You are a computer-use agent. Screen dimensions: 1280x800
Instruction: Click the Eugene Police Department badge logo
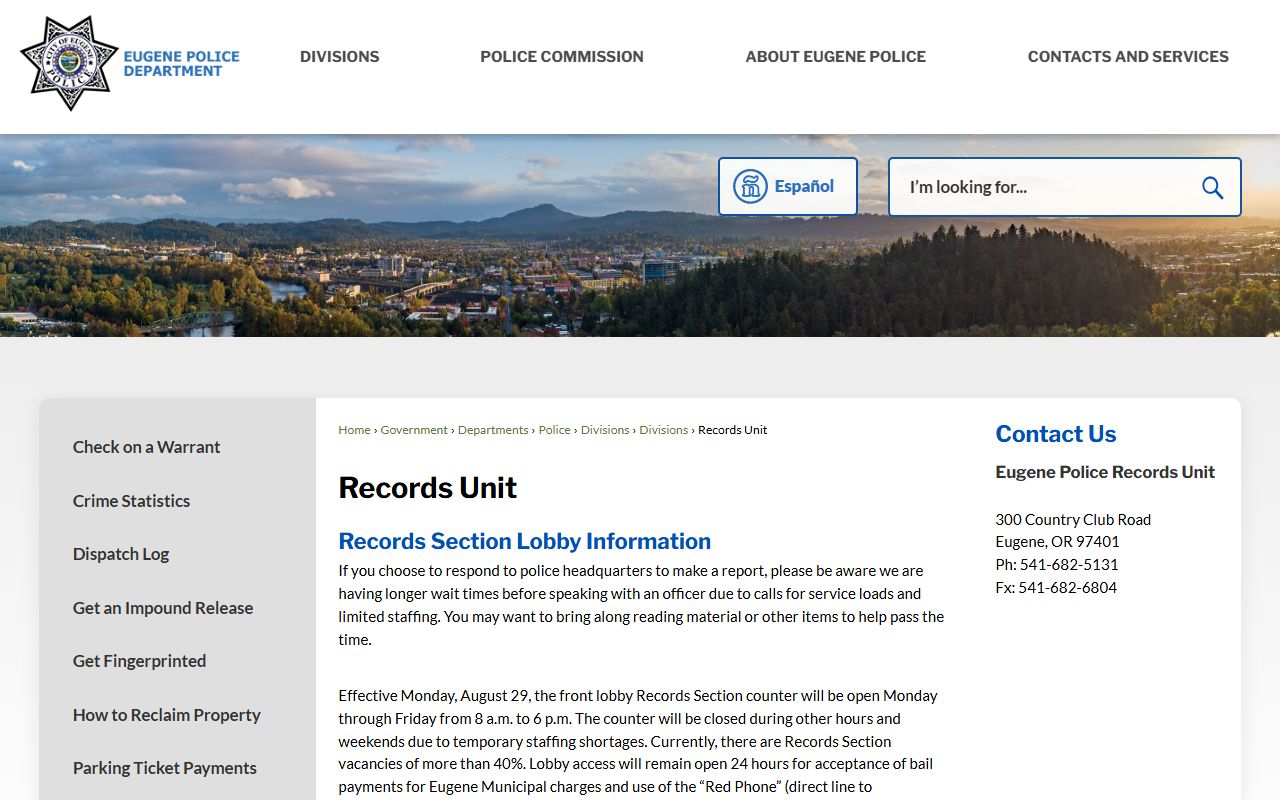[69, 63]
